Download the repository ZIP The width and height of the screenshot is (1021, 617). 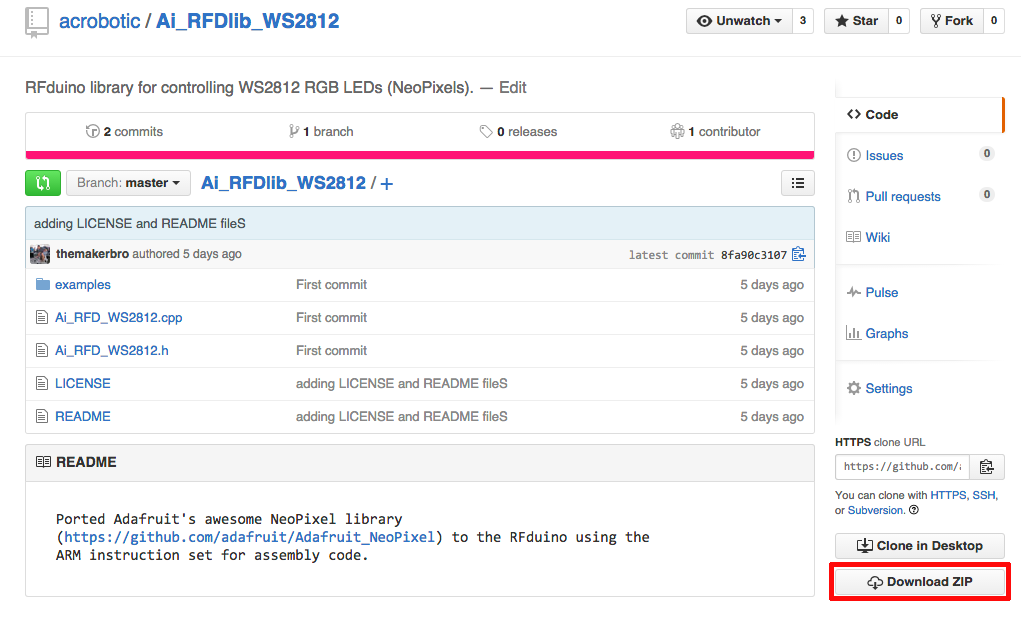pos(919,582)
